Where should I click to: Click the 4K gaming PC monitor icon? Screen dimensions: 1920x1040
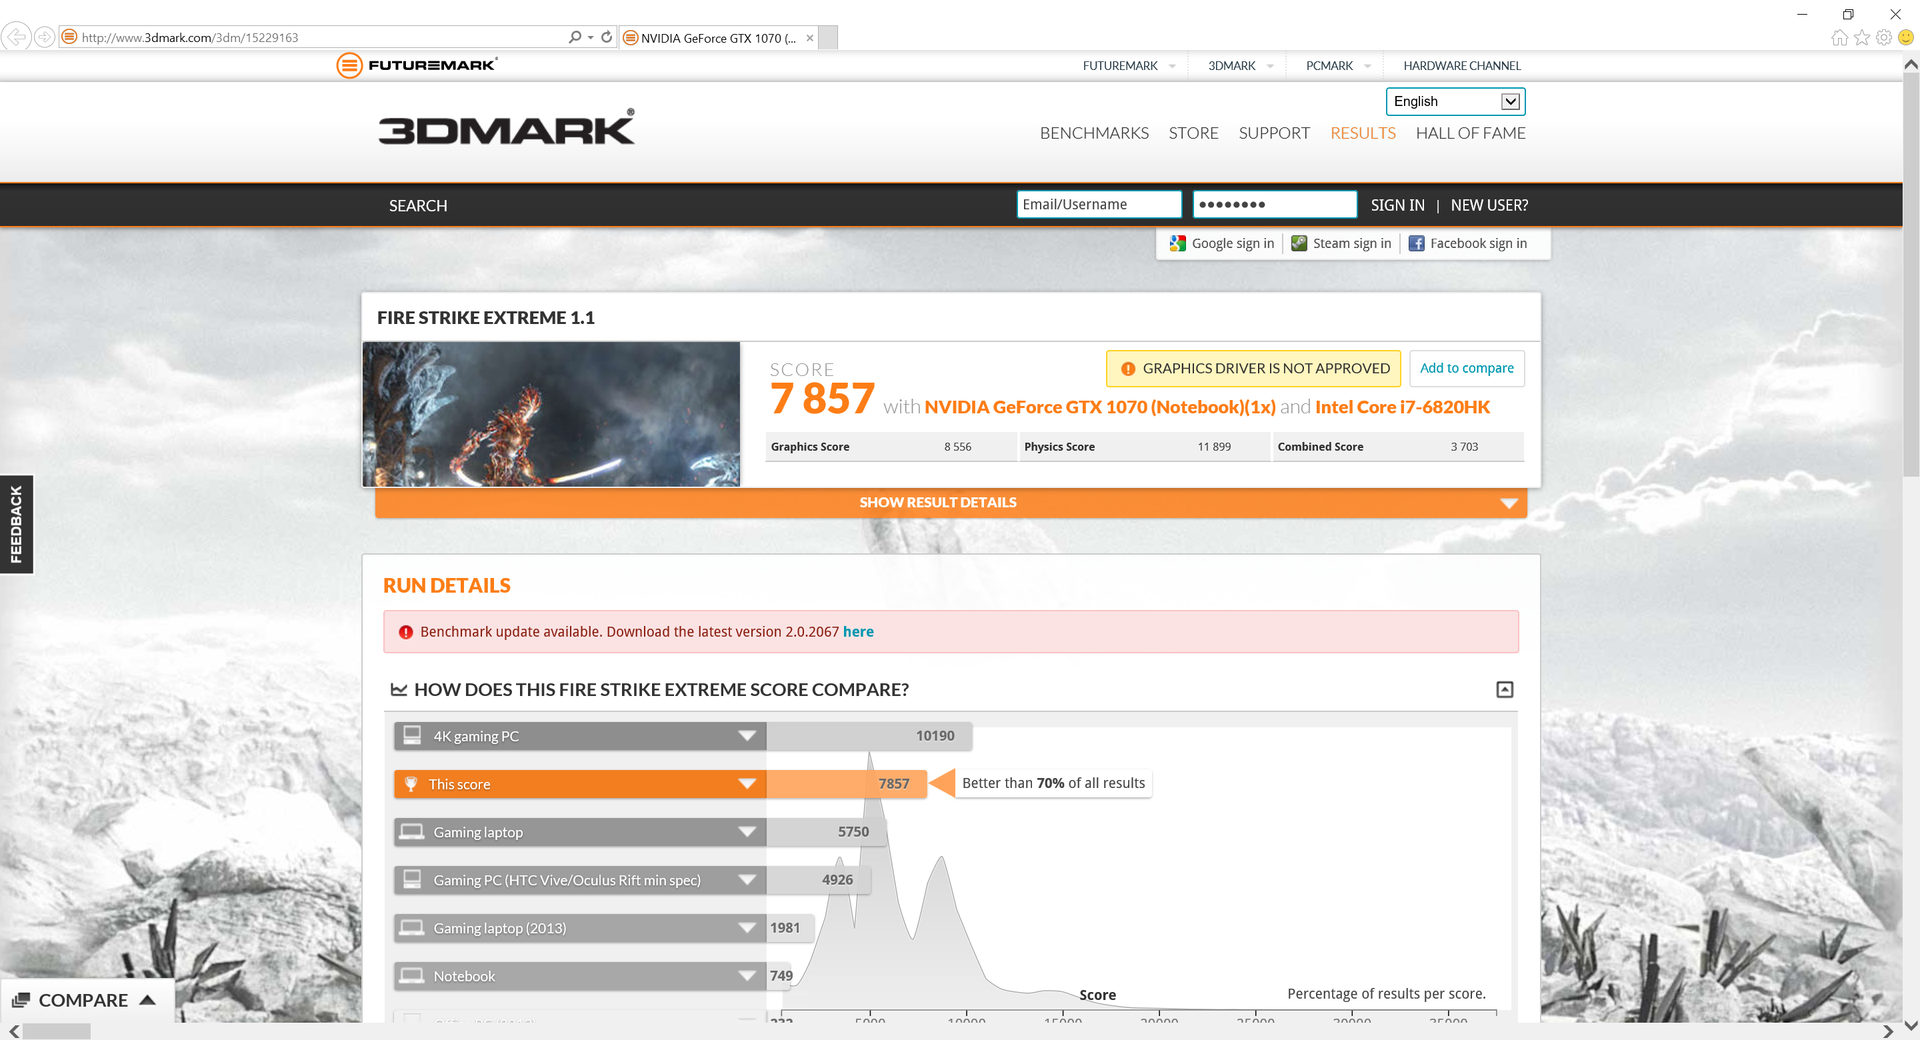(412, 736)
